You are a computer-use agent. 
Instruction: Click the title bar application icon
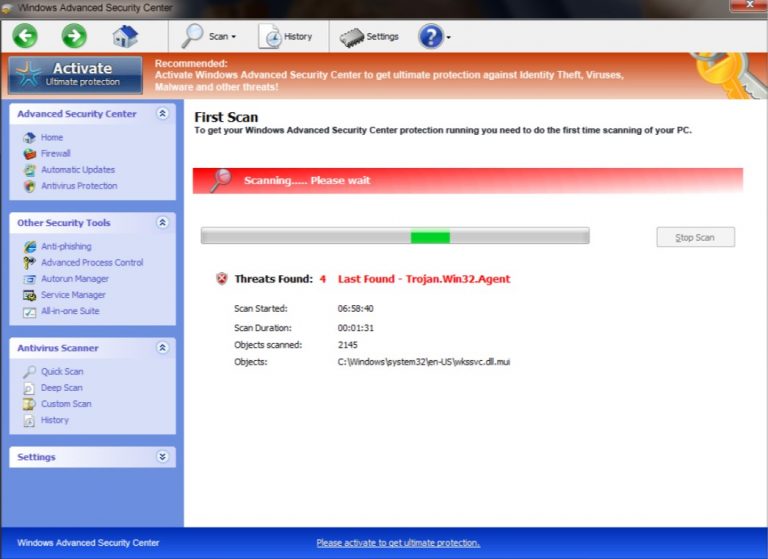[7, 8]
